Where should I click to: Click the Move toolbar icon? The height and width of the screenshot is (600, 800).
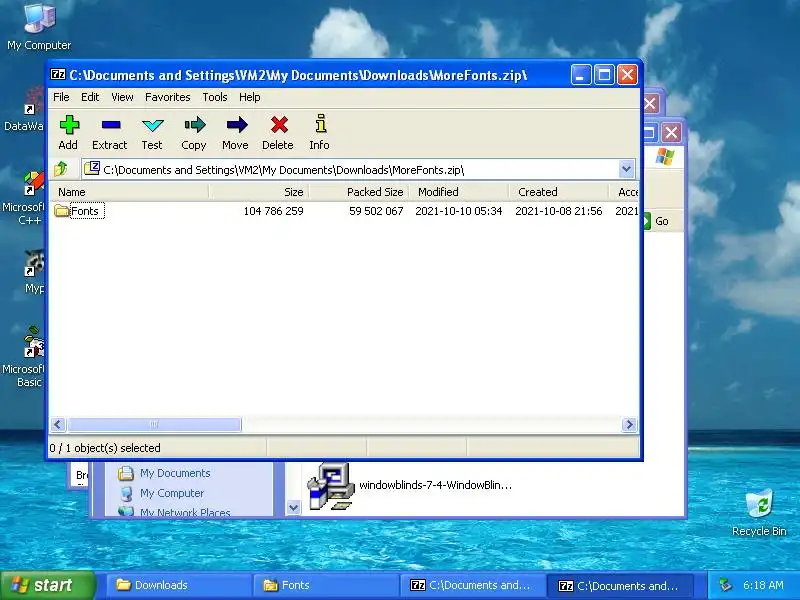(236, 132)
